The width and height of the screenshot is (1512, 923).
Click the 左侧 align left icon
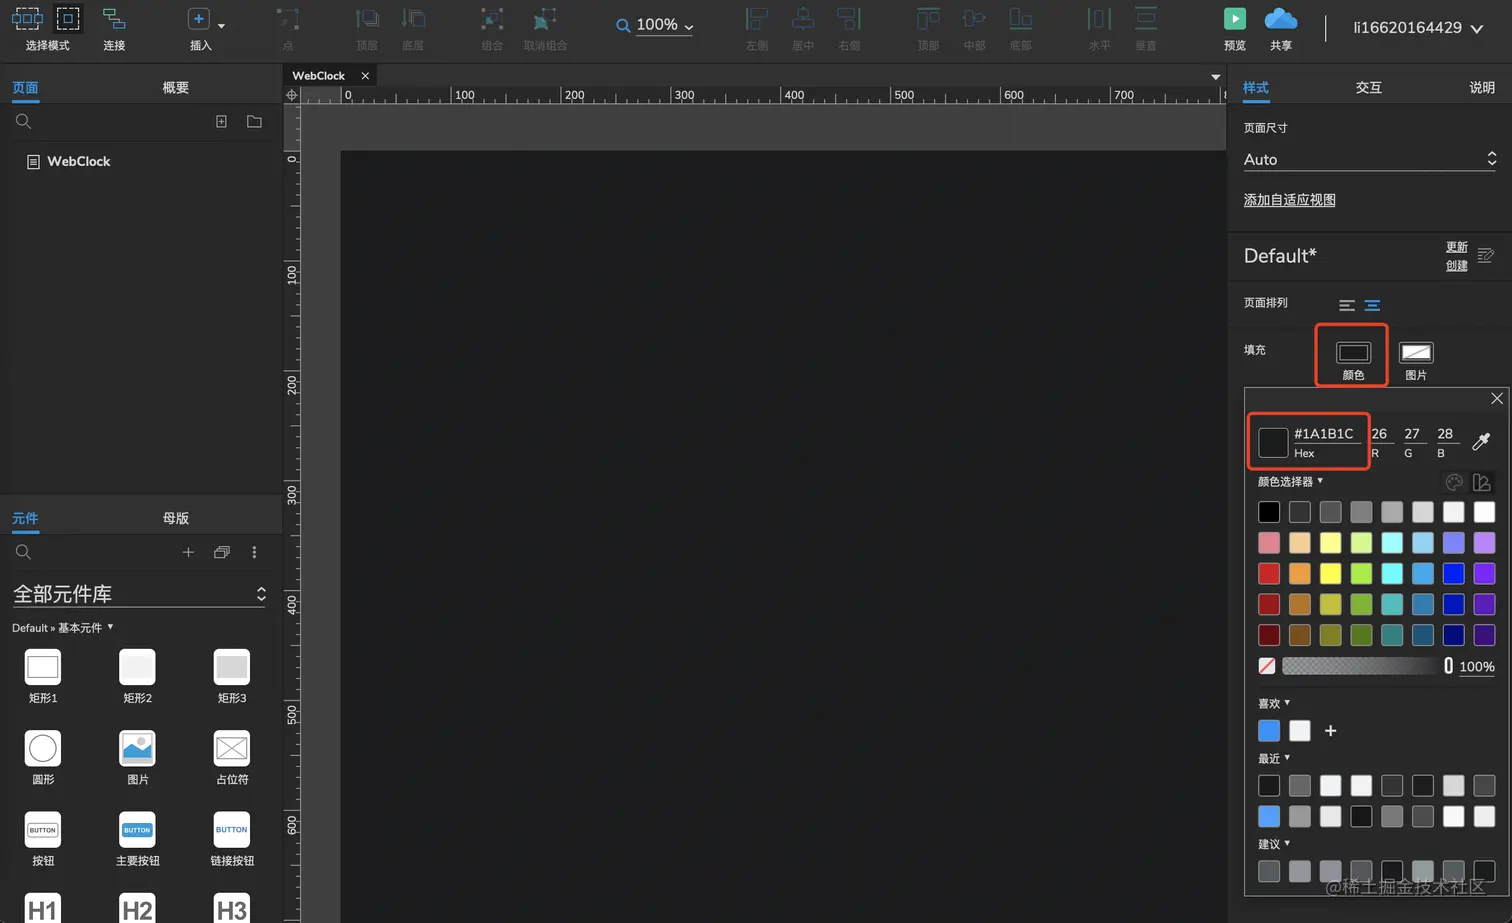point(757,19)
